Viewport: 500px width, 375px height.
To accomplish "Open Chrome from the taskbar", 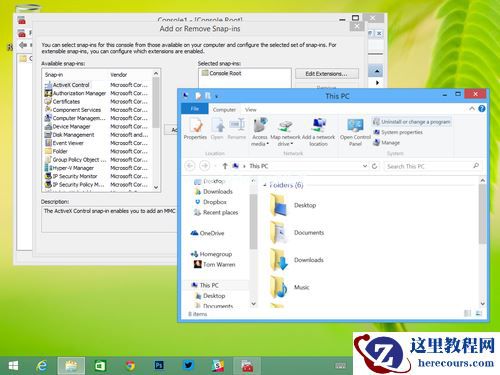I will (130, 366).
